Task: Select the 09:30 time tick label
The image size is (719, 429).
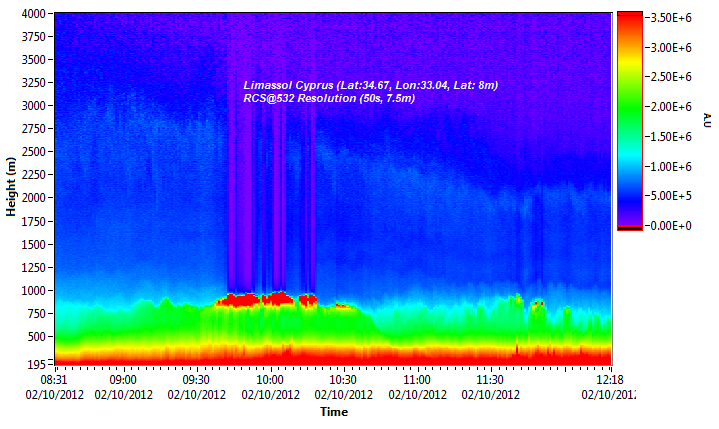Action: click(x=197, y=380)
